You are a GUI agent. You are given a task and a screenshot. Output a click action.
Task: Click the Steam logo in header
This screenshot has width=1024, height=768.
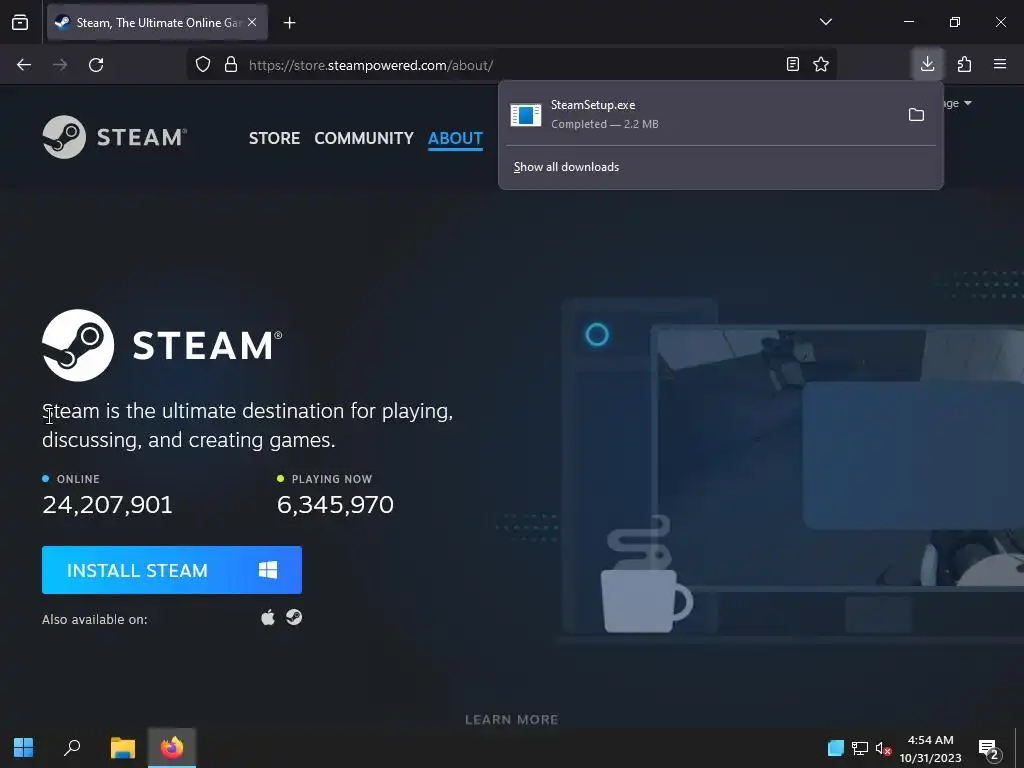click(115, 137)
